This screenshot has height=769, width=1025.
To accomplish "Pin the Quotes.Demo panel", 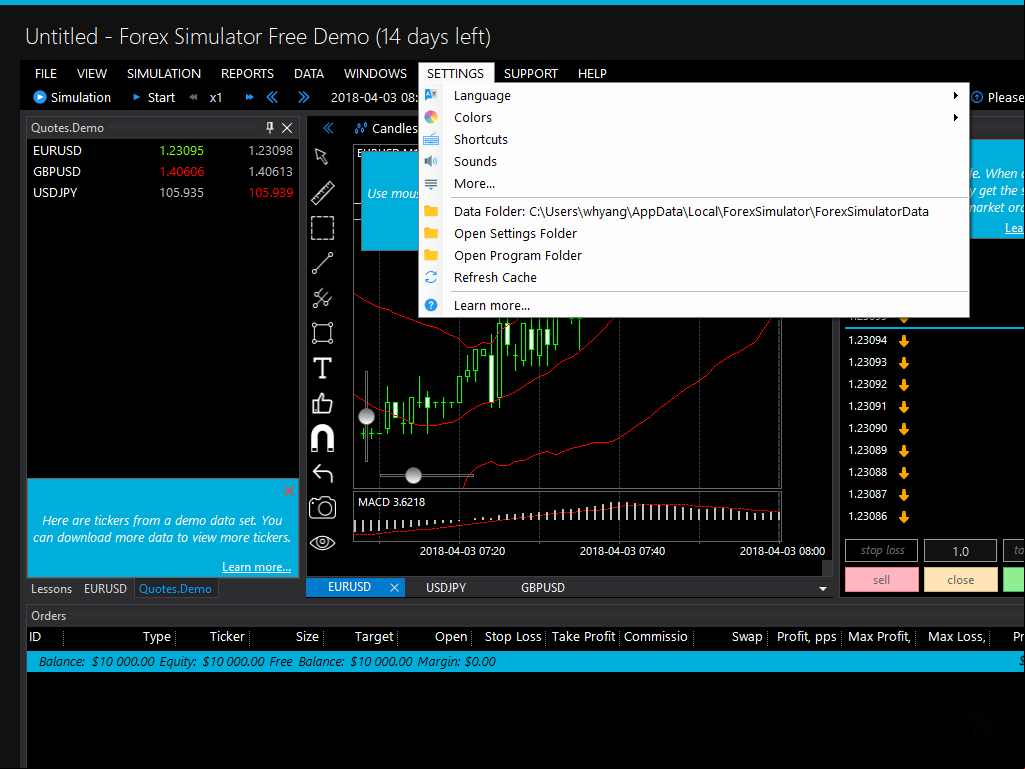I will (x=269, y=128).
